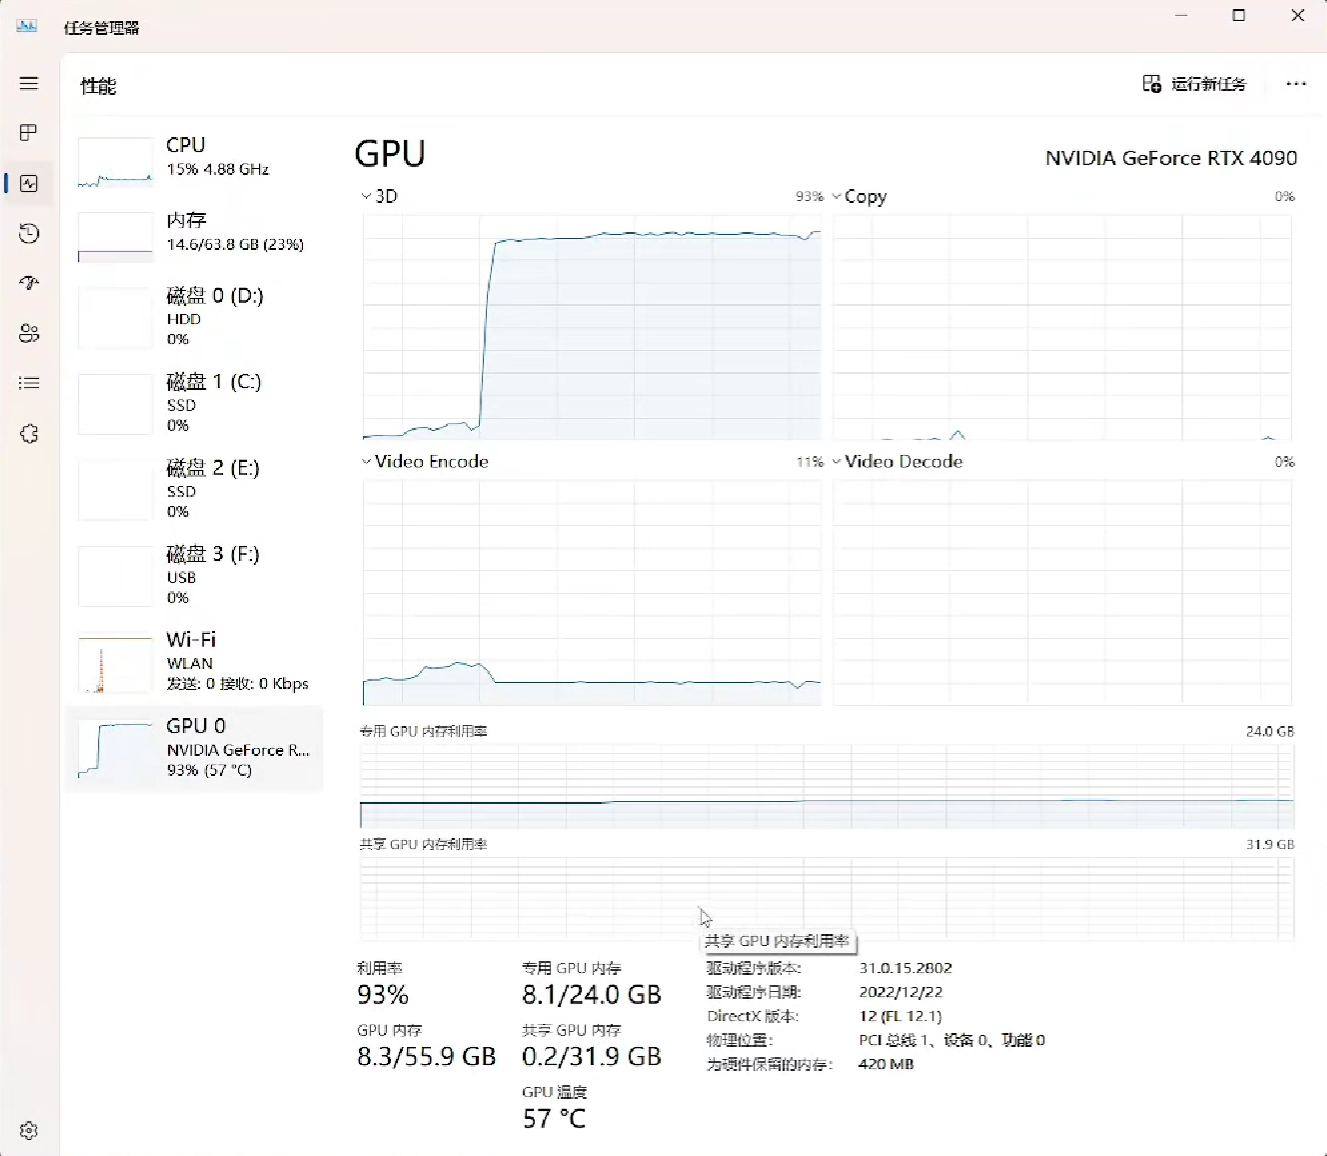
Task: Click the Run new task button
Action: click(1194, 84)
